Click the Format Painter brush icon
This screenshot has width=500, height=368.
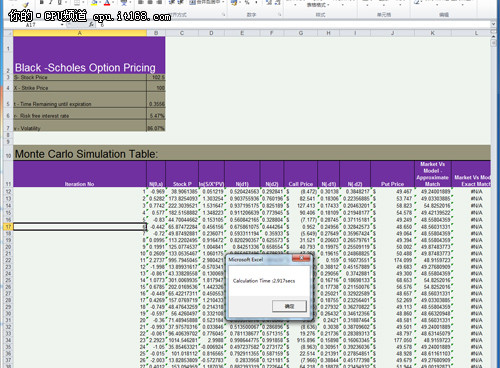tap(26, 4)
